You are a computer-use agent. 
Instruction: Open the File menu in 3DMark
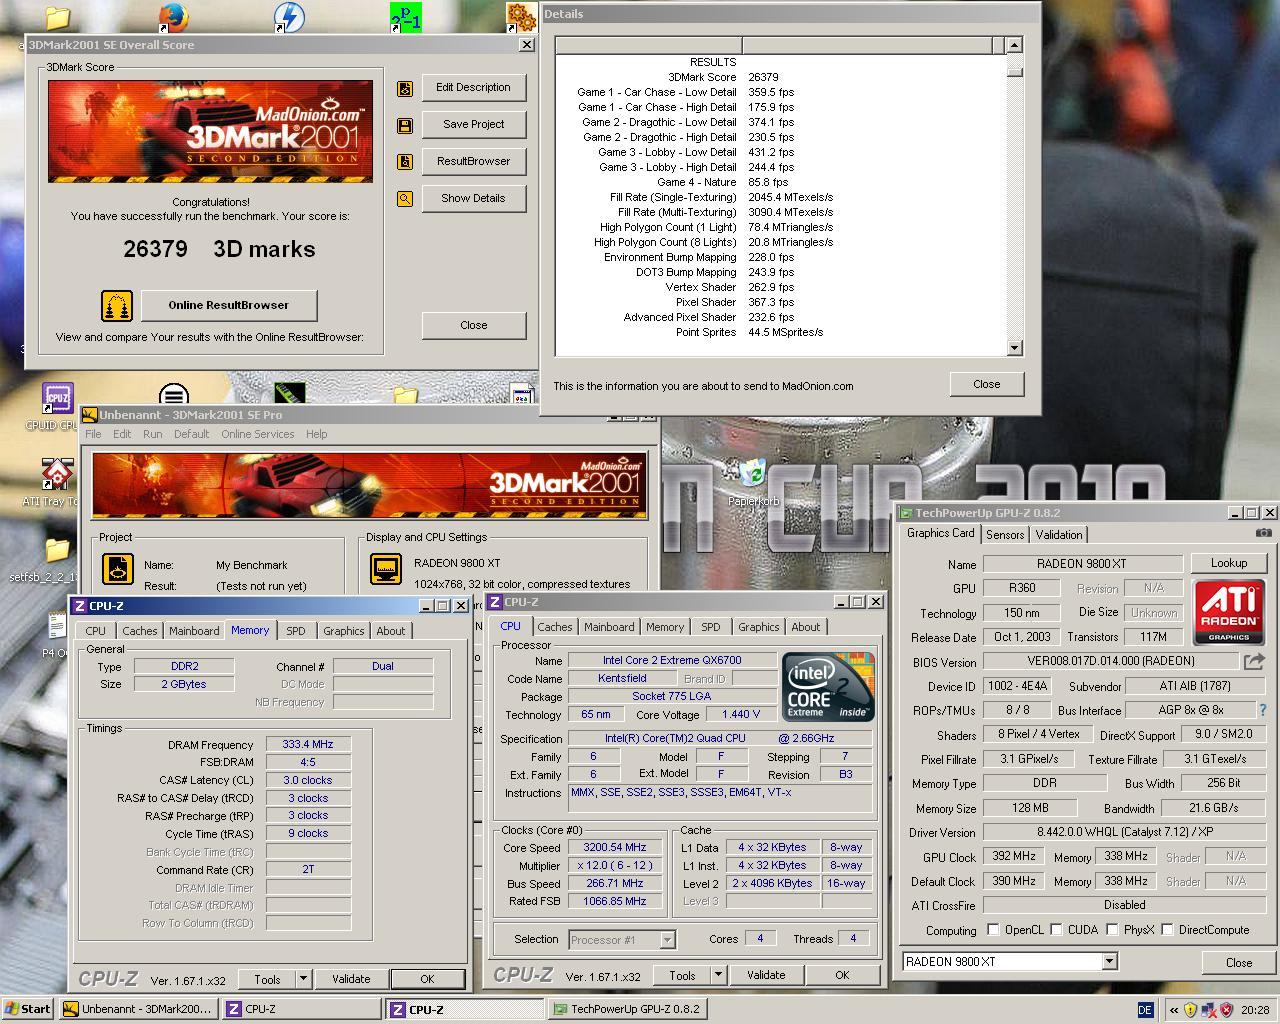(x=93, y=434)
